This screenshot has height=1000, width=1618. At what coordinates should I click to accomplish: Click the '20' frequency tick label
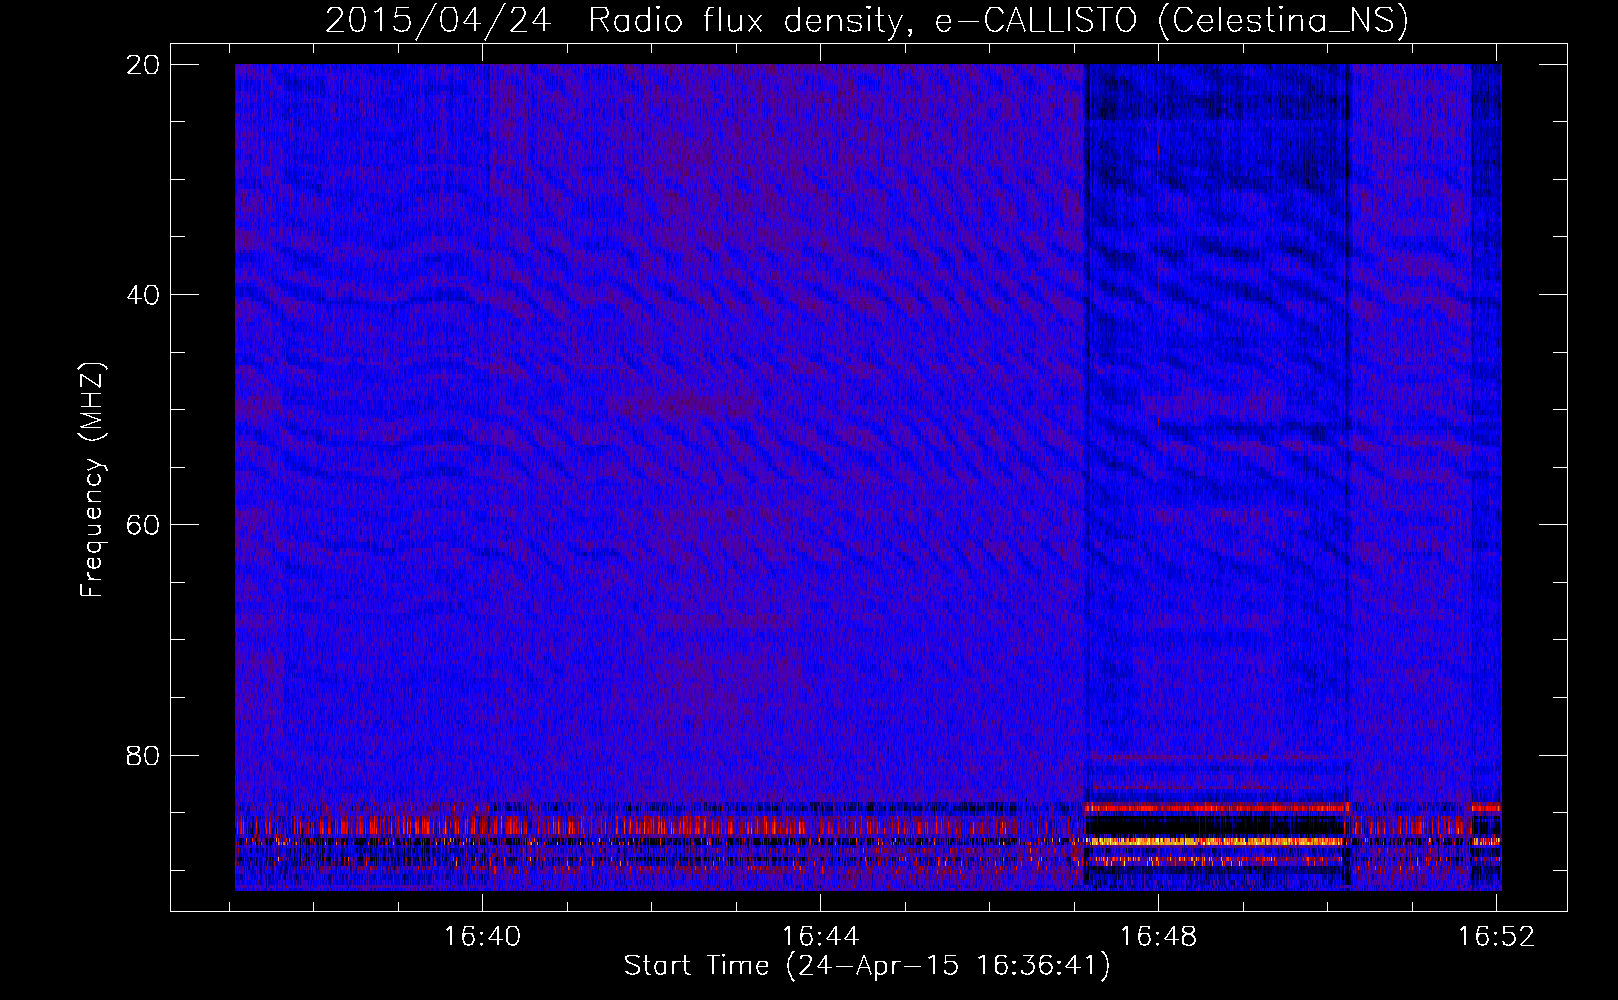point(144,65)
